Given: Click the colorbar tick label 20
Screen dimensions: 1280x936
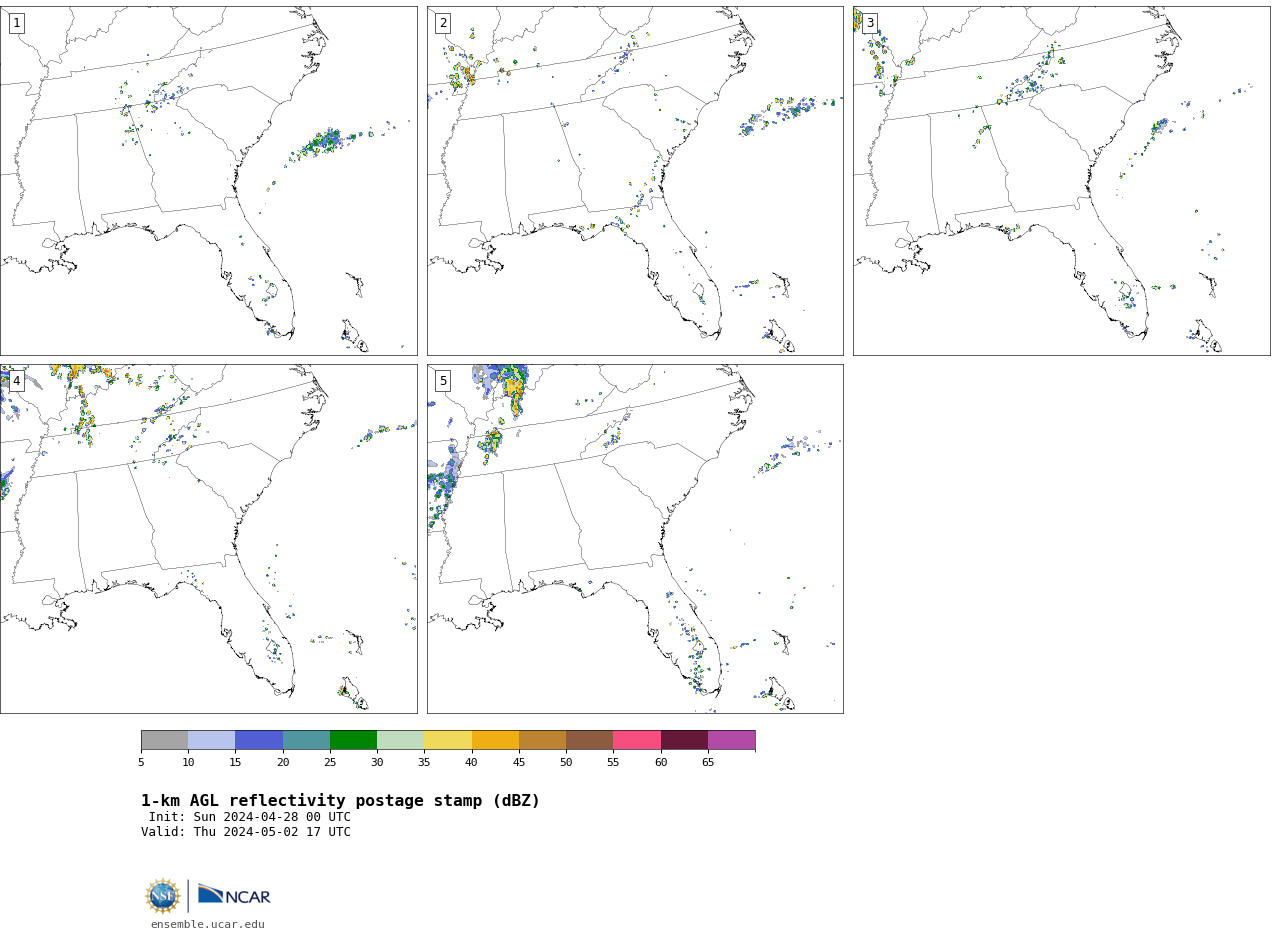Looking at the screenshot, I should click(x=283, y=763).
